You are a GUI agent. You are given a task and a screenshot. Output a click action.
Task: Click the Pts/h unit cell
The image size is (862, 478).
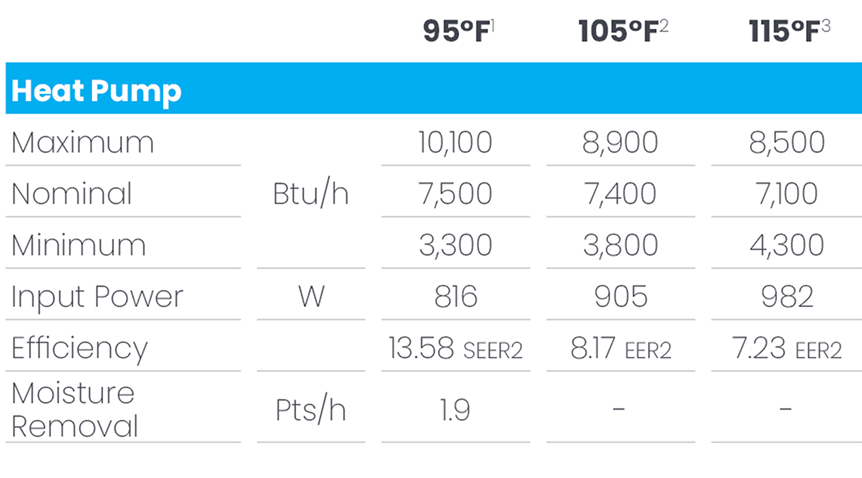pyautogui.click(x=311, y=410)
